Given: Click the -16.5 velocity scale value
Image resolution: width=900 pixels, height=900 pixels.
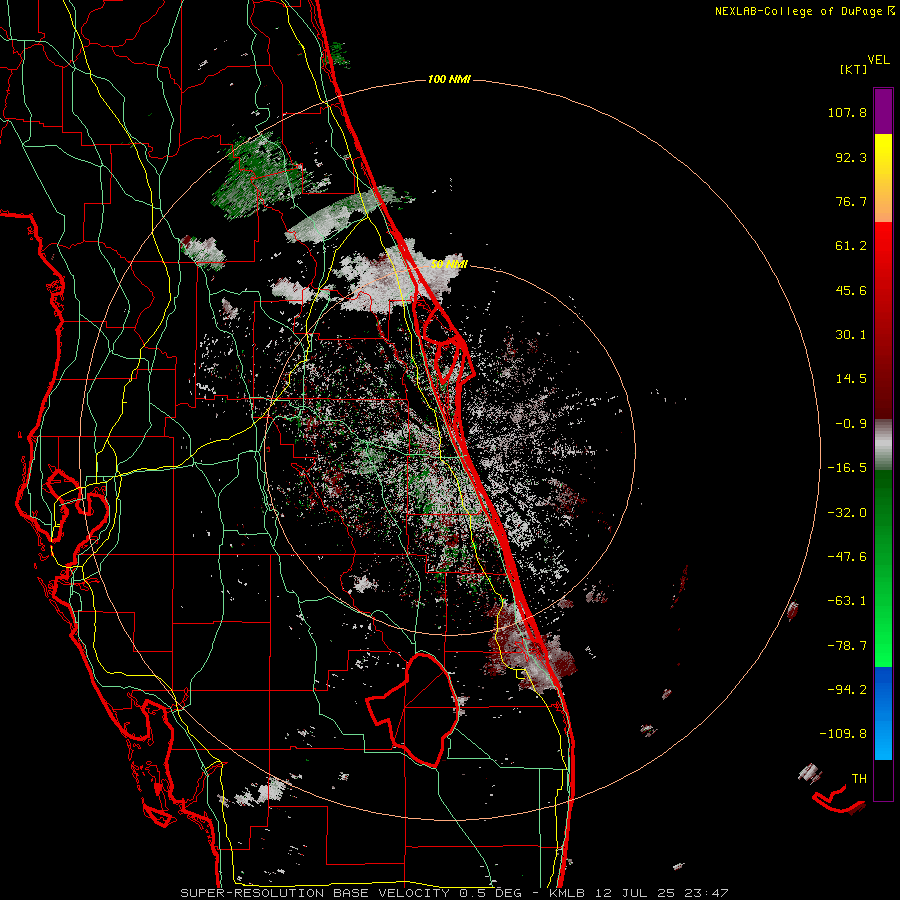Looking at the screenshot, I should click(x=847, y=468).
